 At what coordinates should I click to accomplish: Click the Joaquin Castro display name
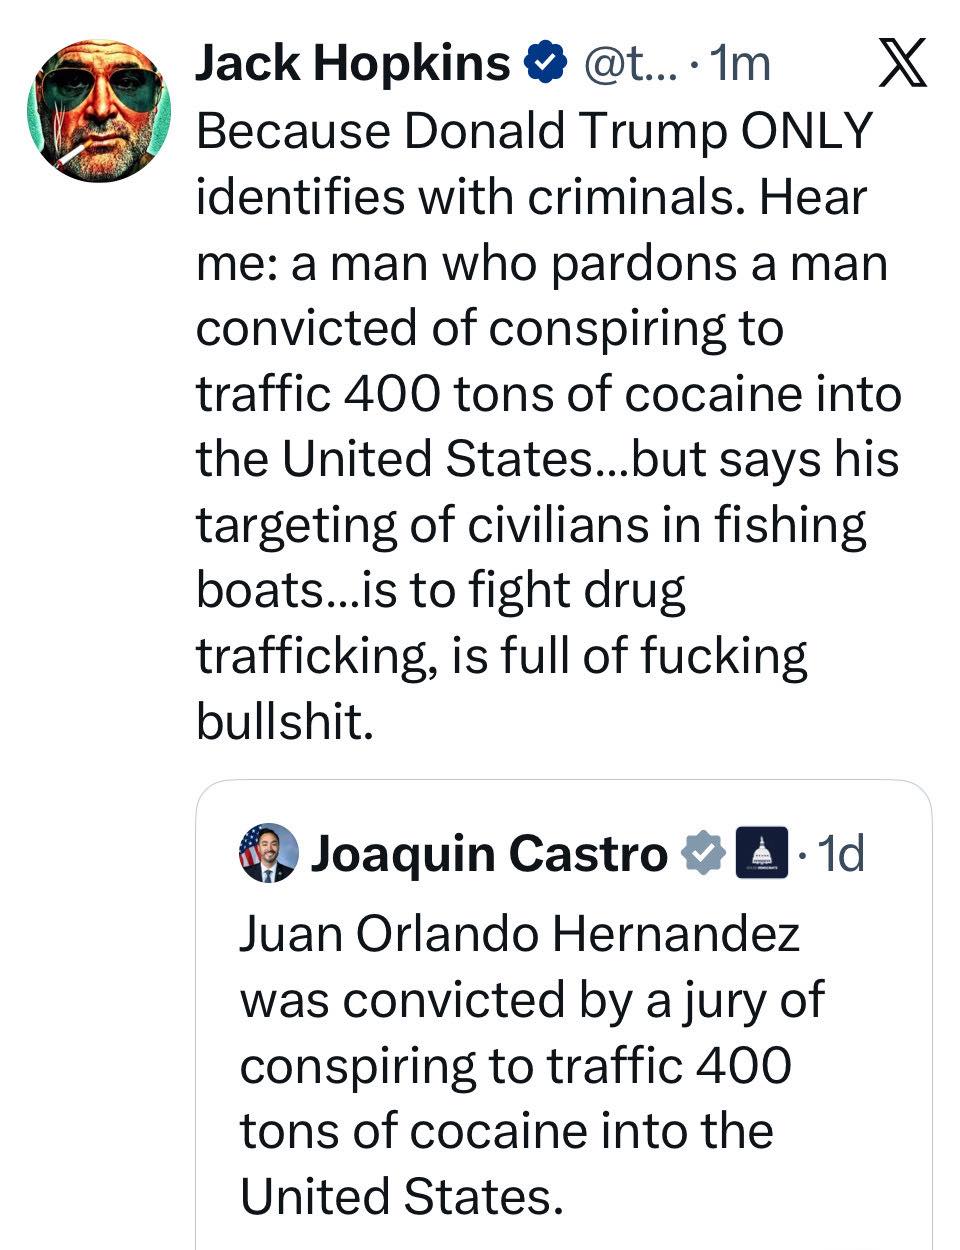point(488,853)
